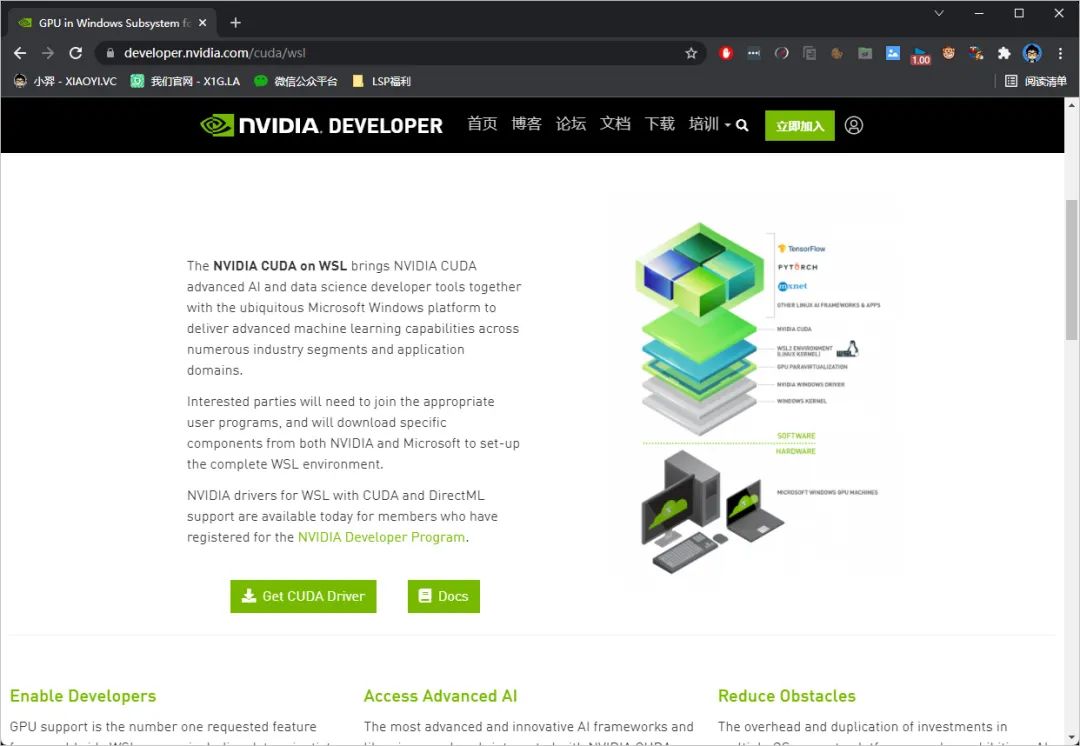Image resolution: width=1080 pixels, height=746 pixels.
Task: Click the green 立即加入 button
Action: point(800,126)
